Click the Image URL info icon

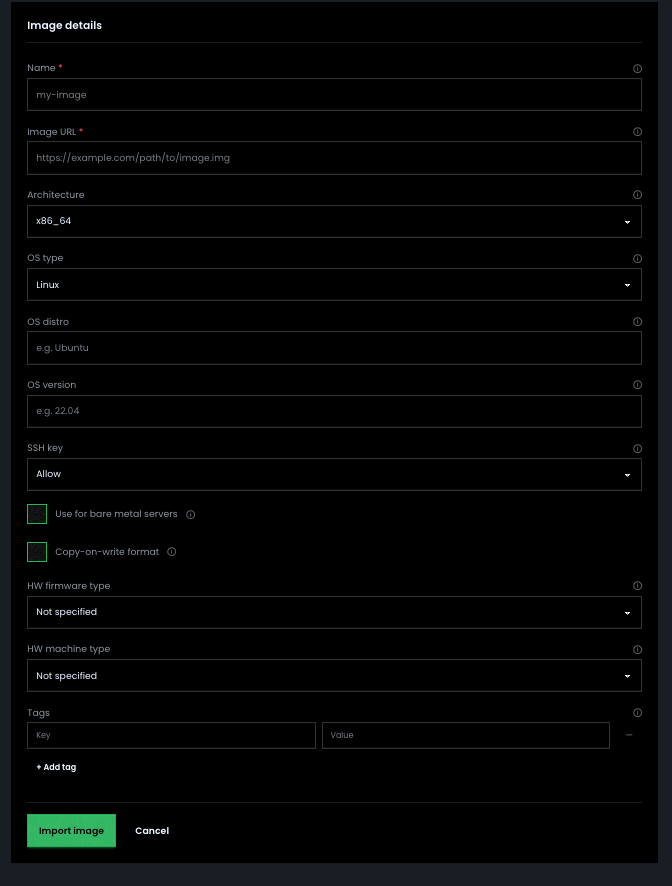click(x=637, y=132)
